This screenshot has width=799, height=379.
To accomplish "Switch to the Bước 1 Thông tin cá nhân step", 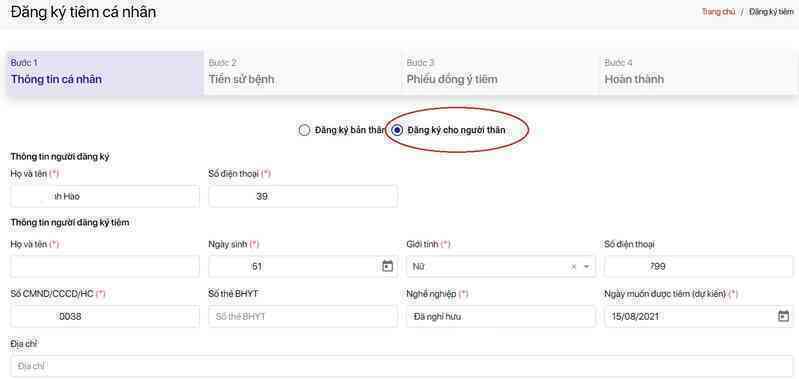I will (105, 72).
